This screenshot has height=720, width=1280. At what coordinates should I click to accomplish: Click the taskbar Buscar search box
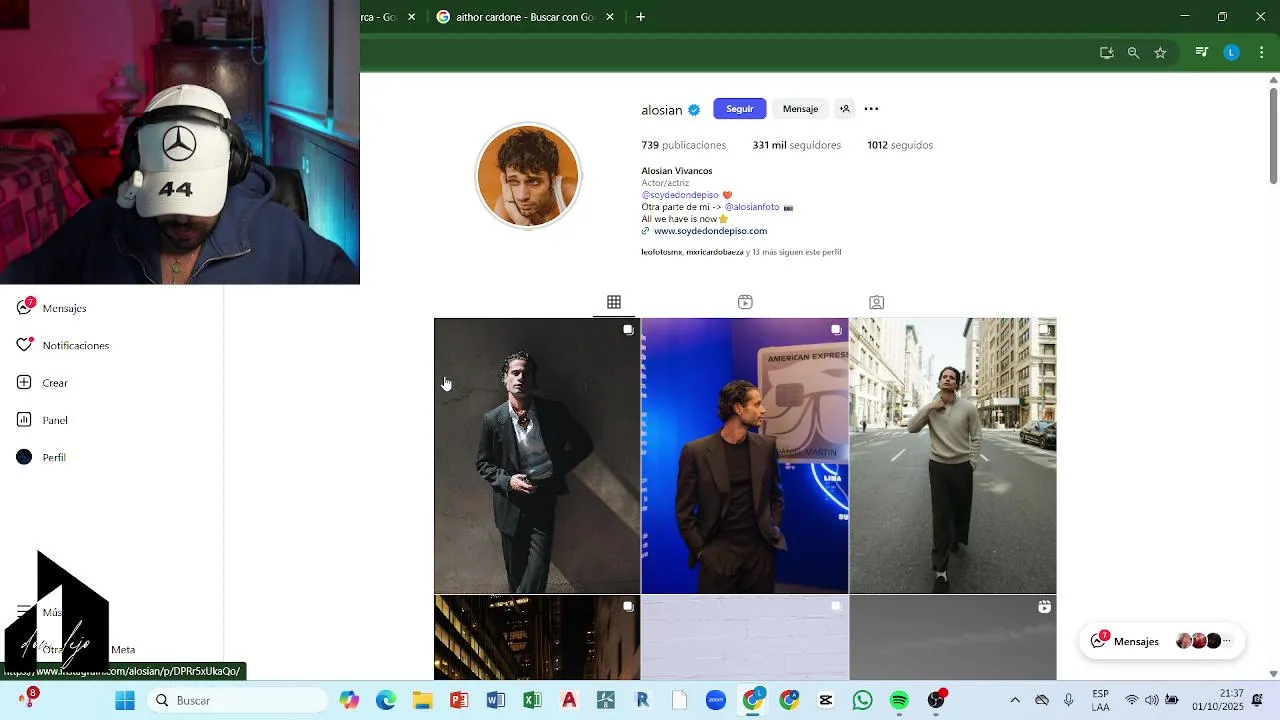point(240,700)
